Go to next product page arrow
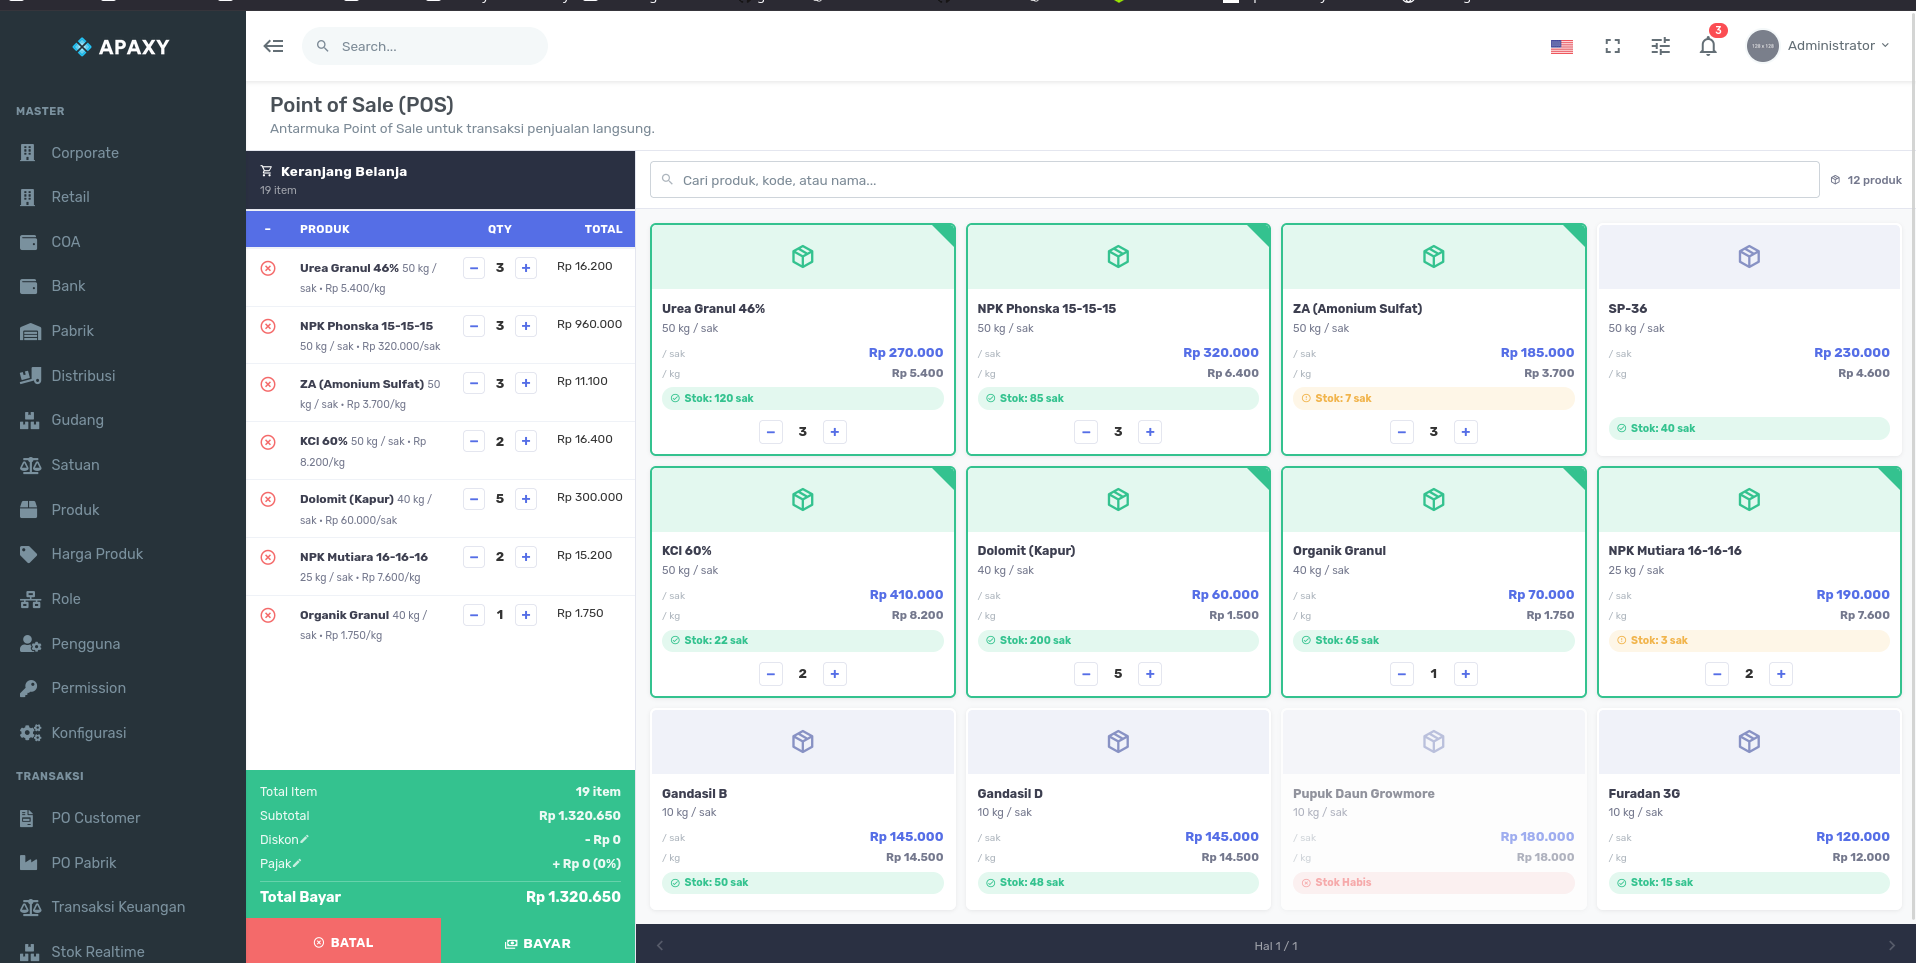 (x=1891, y=945)
